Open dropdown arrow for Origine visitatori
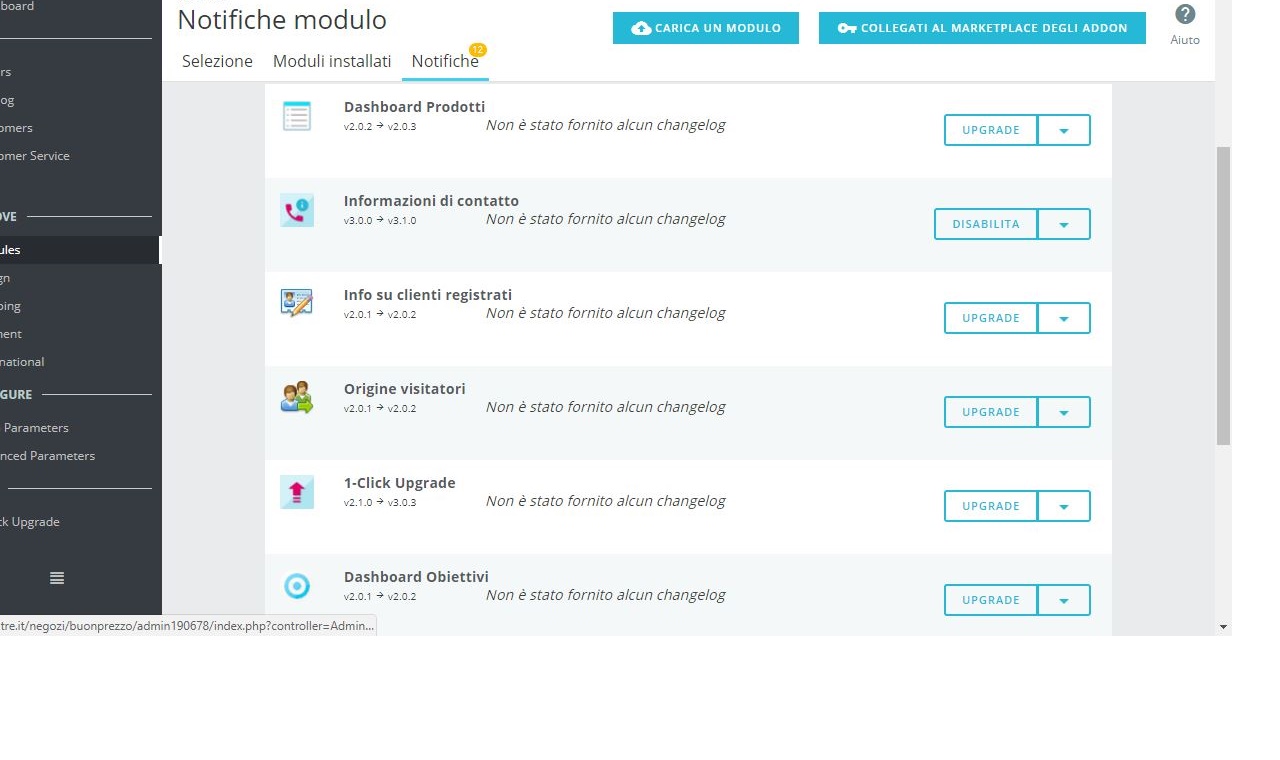 1064,412
